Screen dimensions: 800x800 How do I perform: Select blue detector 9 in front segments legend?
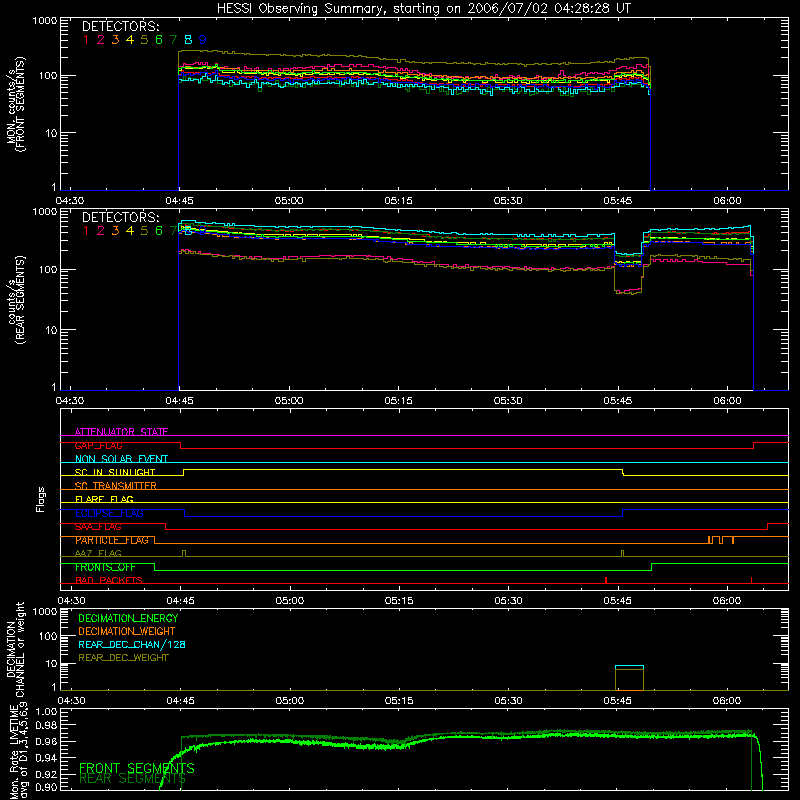(x=203, y=39)
